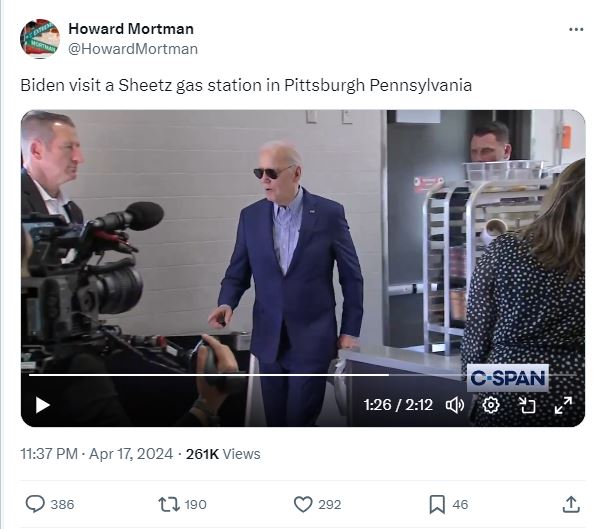Image resolution: width=602 pixels, height=529 pixels.
Task: Visit the @HowardMortman handle
Action: (x=133, y=49)
